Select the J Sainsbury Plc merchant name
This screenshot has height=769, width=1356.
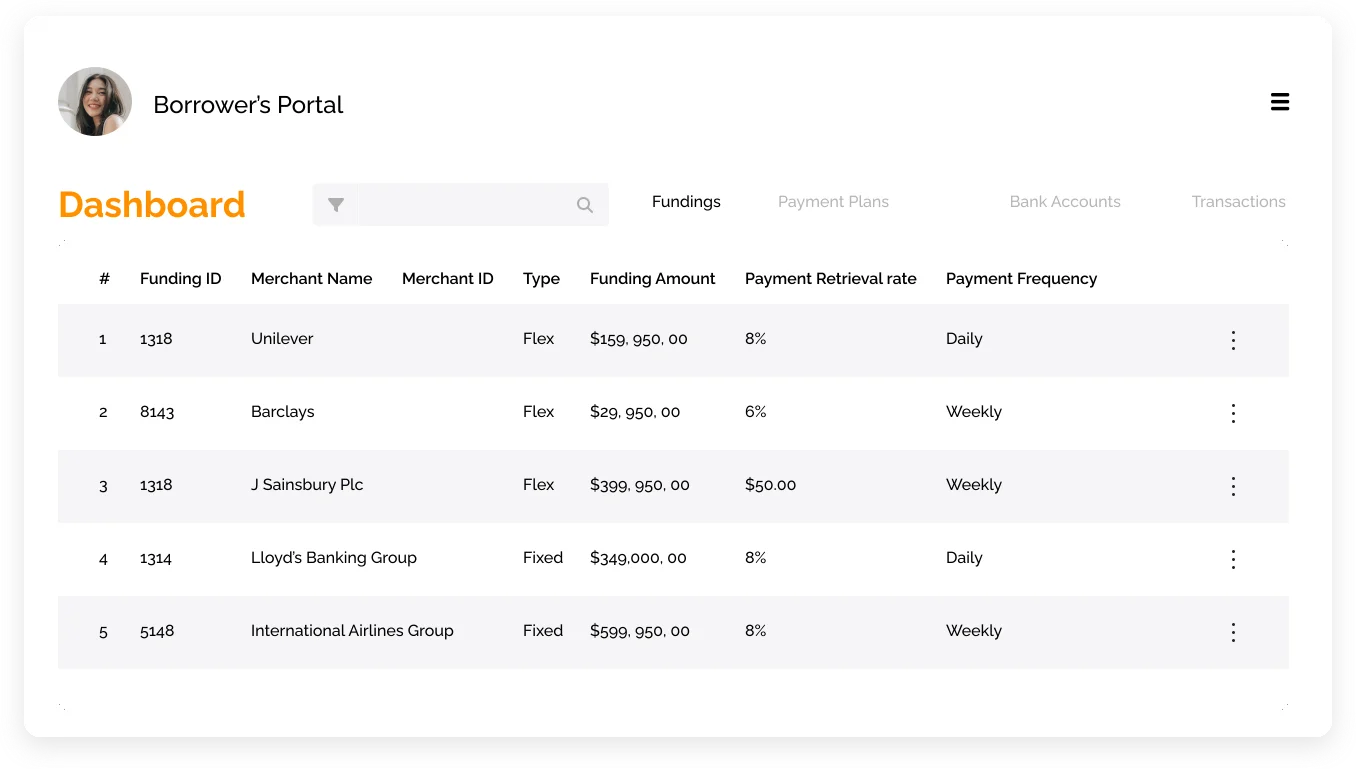(x=307, y=485)
